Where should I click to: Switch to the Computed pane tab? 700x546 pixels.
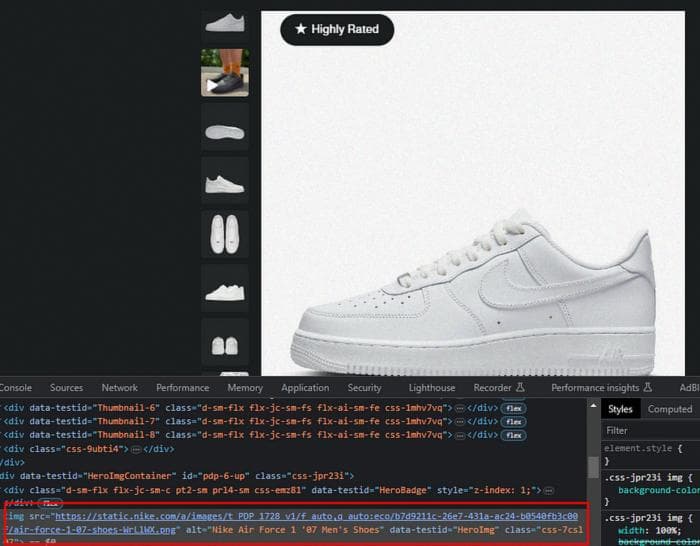click(x=670, y=409)
